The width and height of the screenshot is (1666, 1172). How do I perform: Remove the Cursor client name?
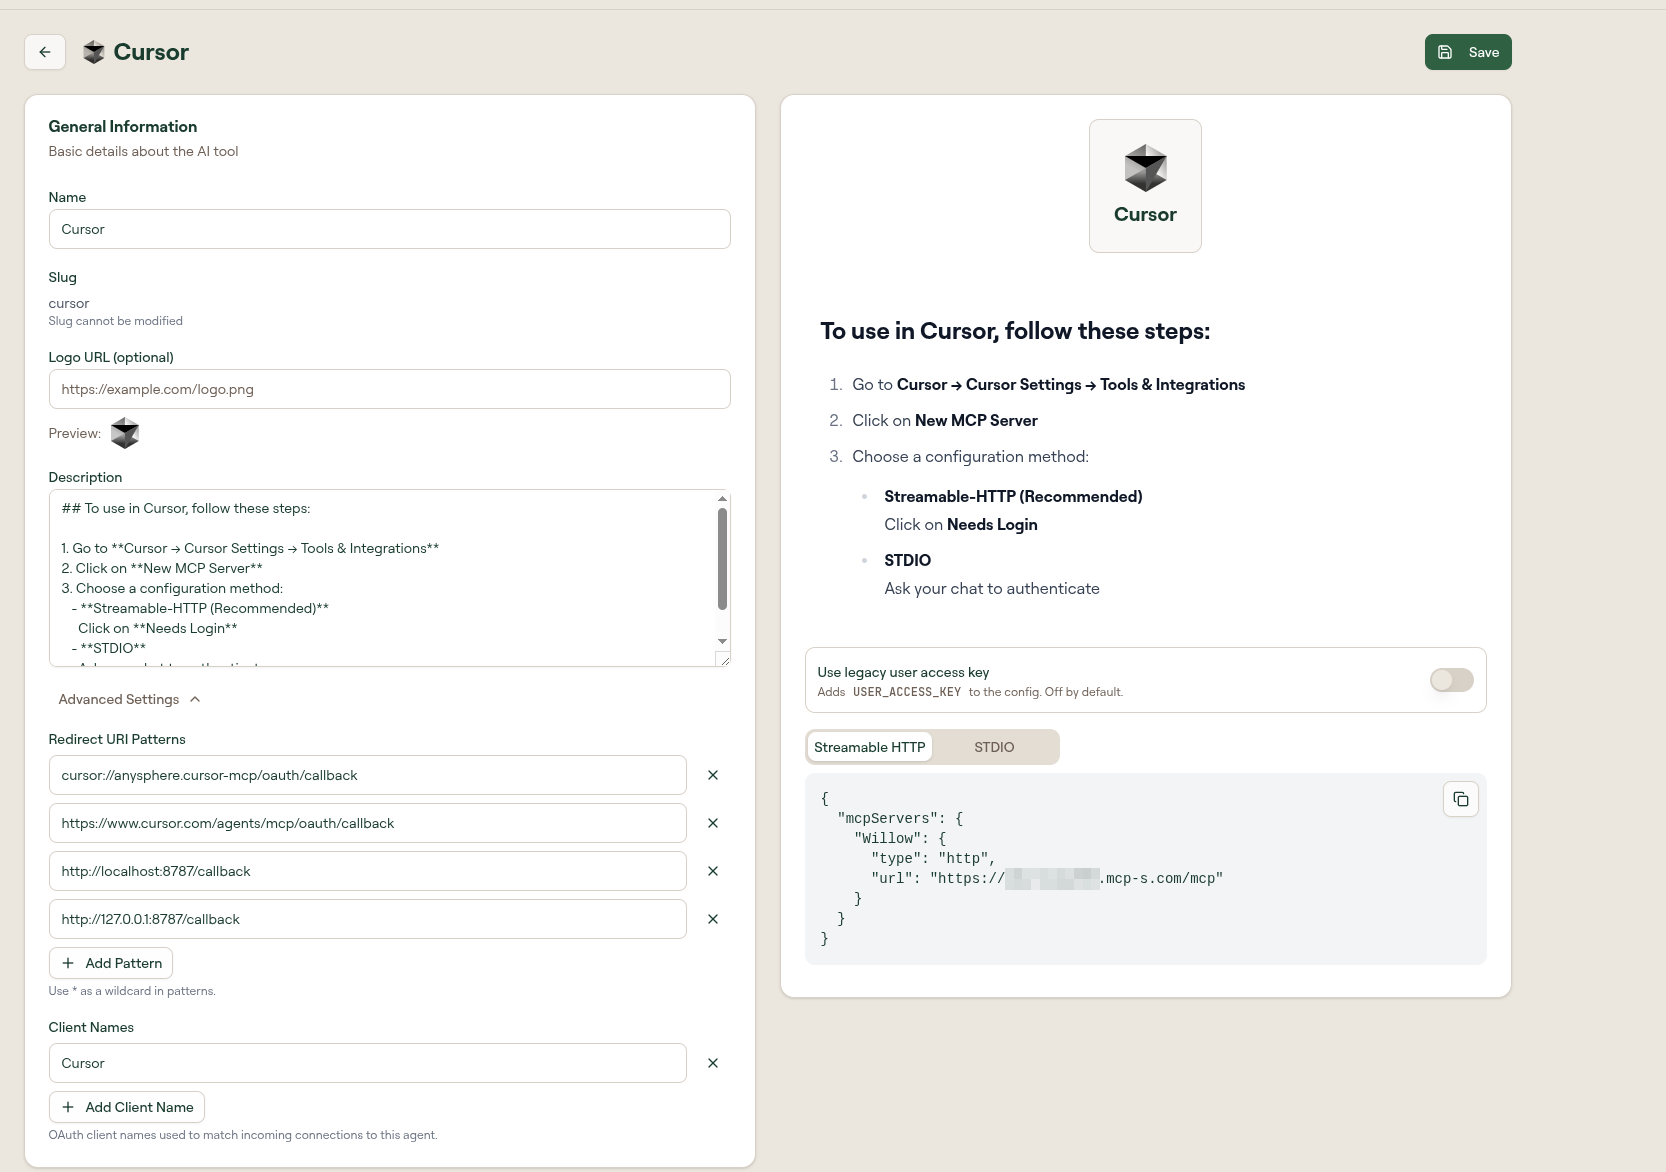713,1063
